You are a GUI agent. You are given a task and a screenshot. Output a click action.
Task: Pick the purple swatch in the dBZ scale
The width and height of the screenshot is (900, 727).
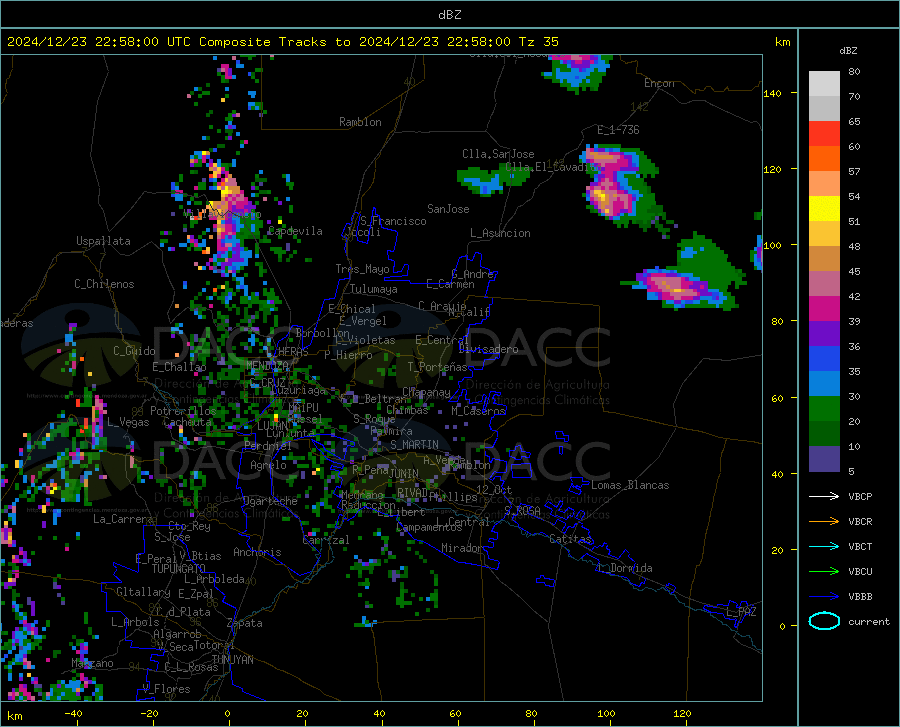pyautogui.click(x=824, y=334)
